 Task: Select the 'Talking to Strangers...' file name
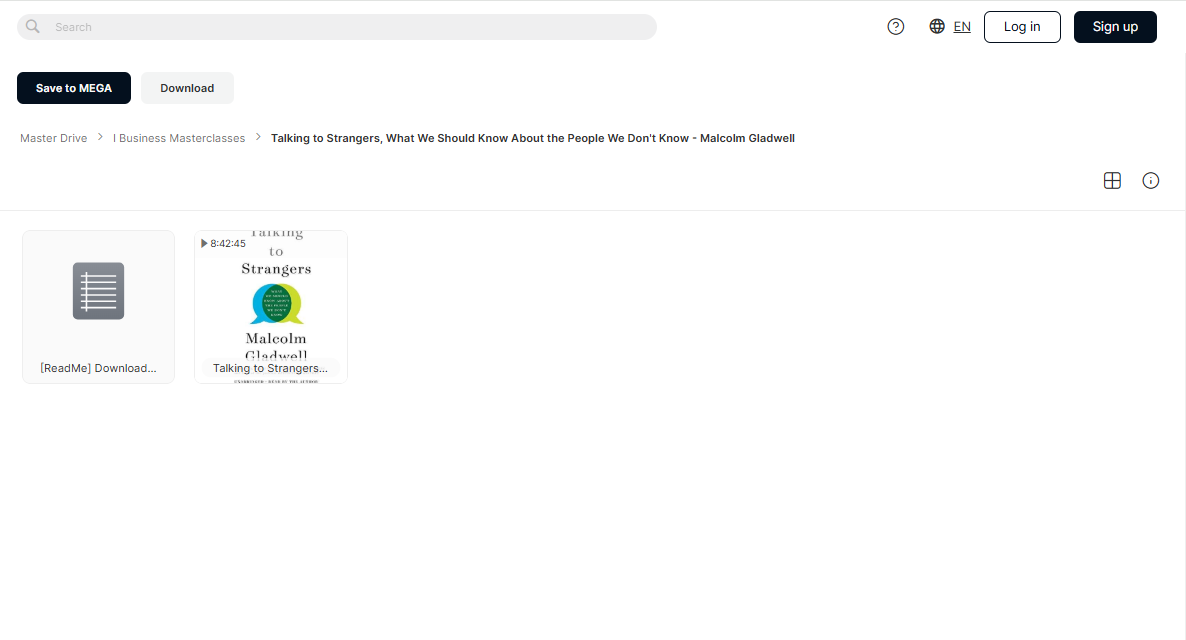270,368
